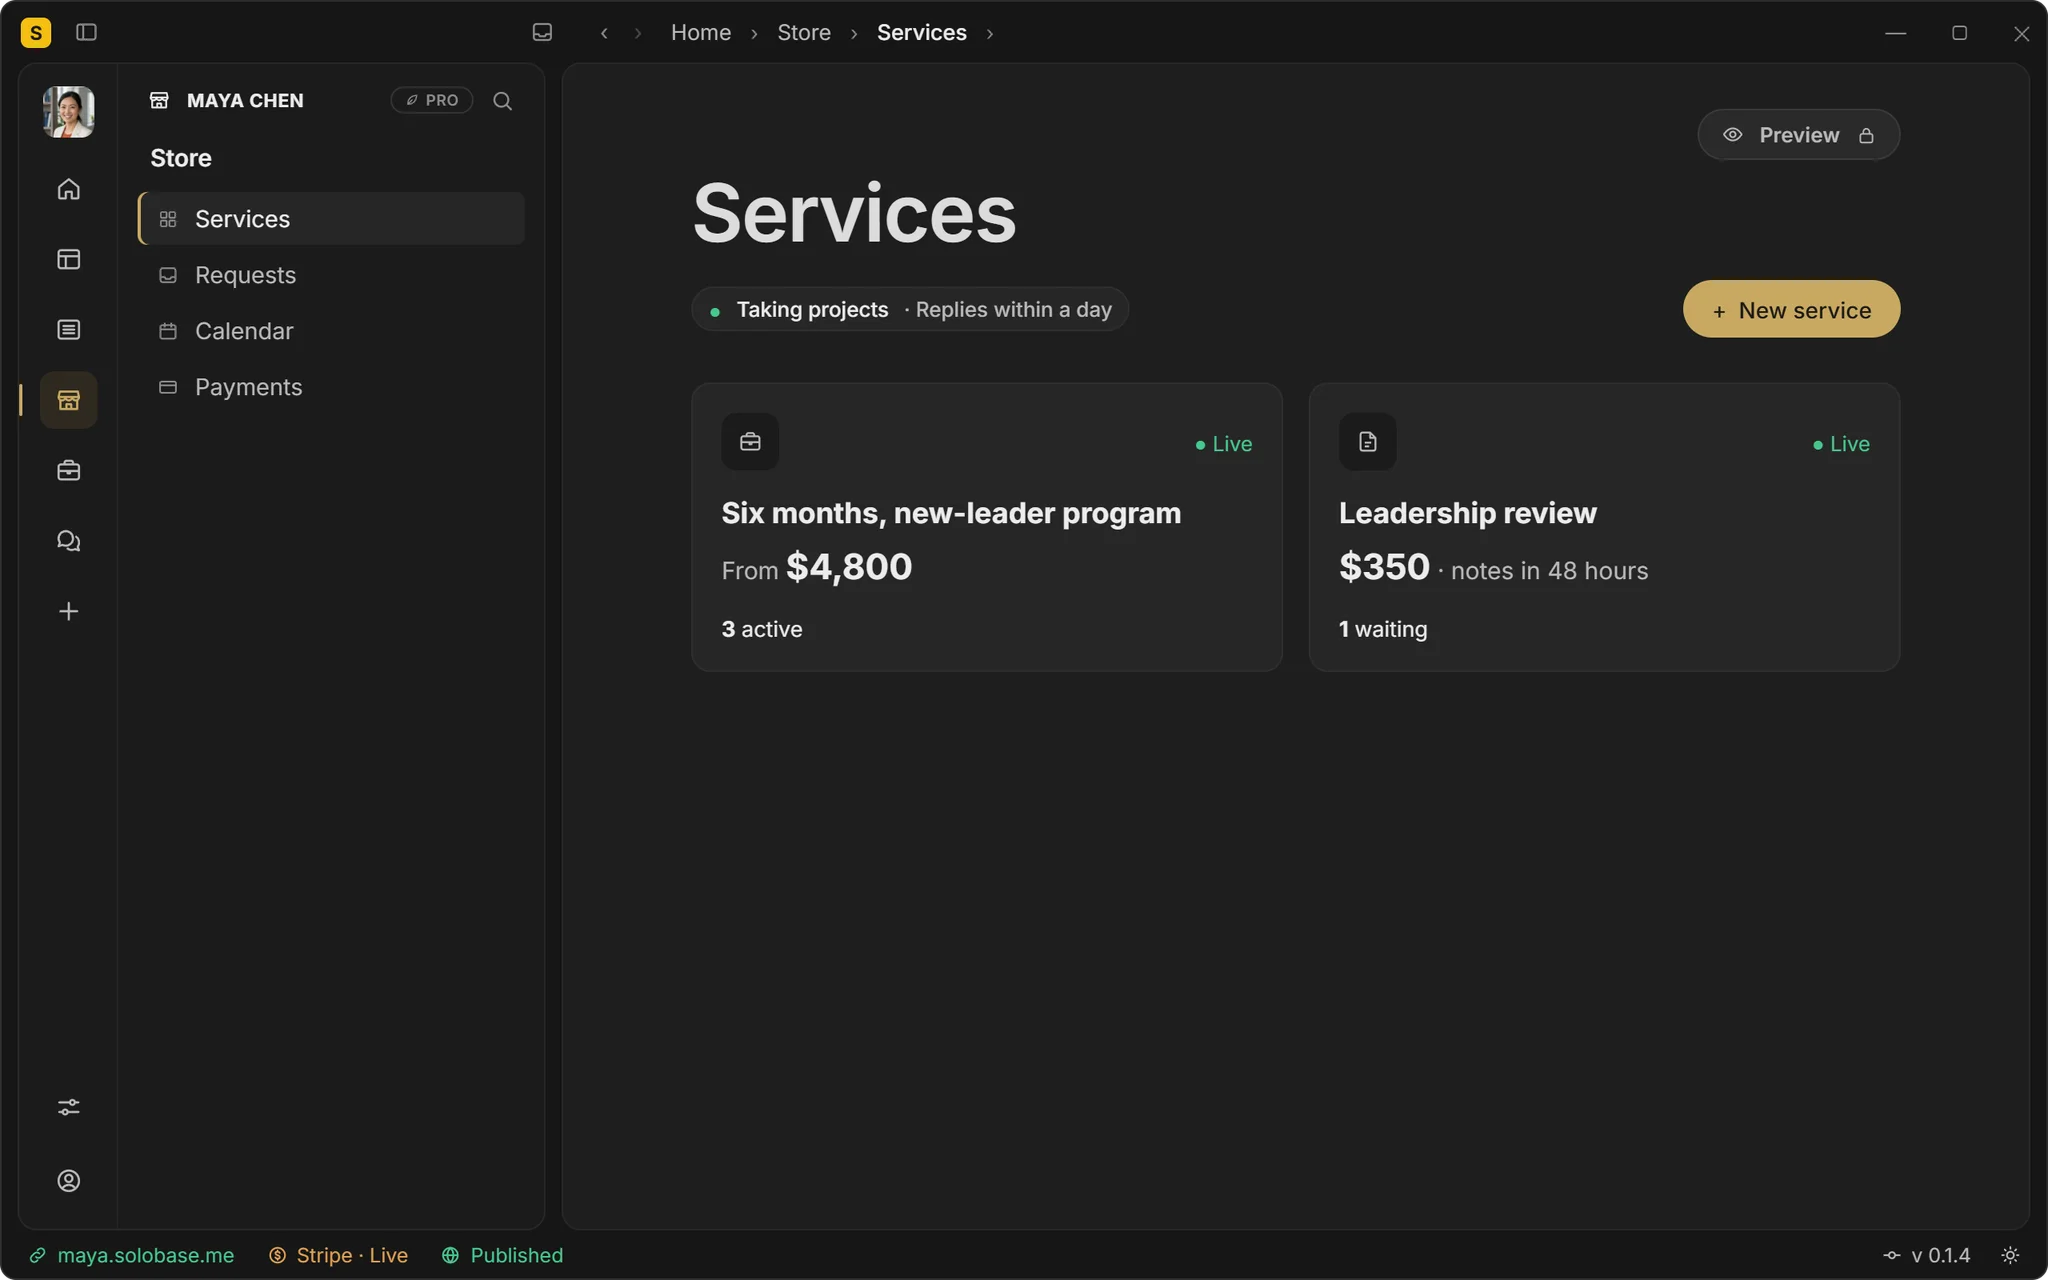Click the 1 waiting text
This screenshot has height=1280, width=2048.
(1383, 629)
